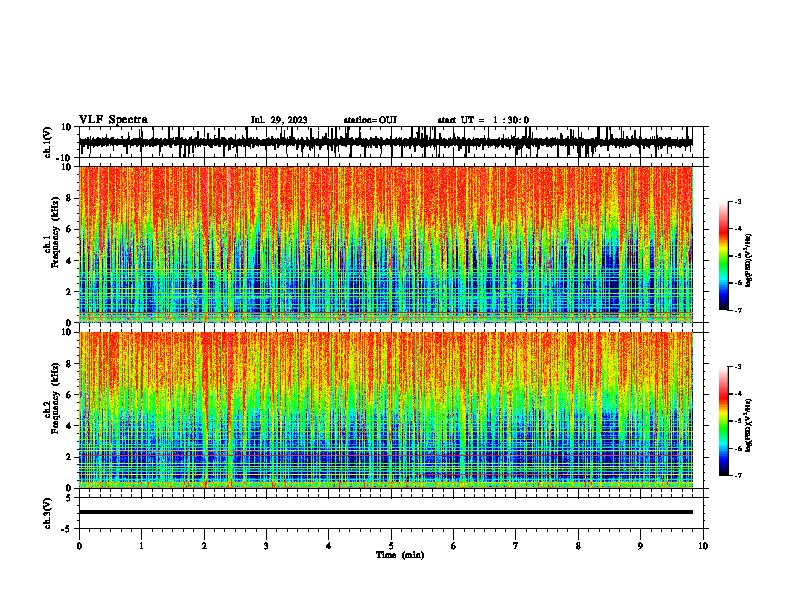The width and height of the screenshot is (792, 612).
Task: Click the "9" label on the Time axis
Action: click(x=640, y=546)
